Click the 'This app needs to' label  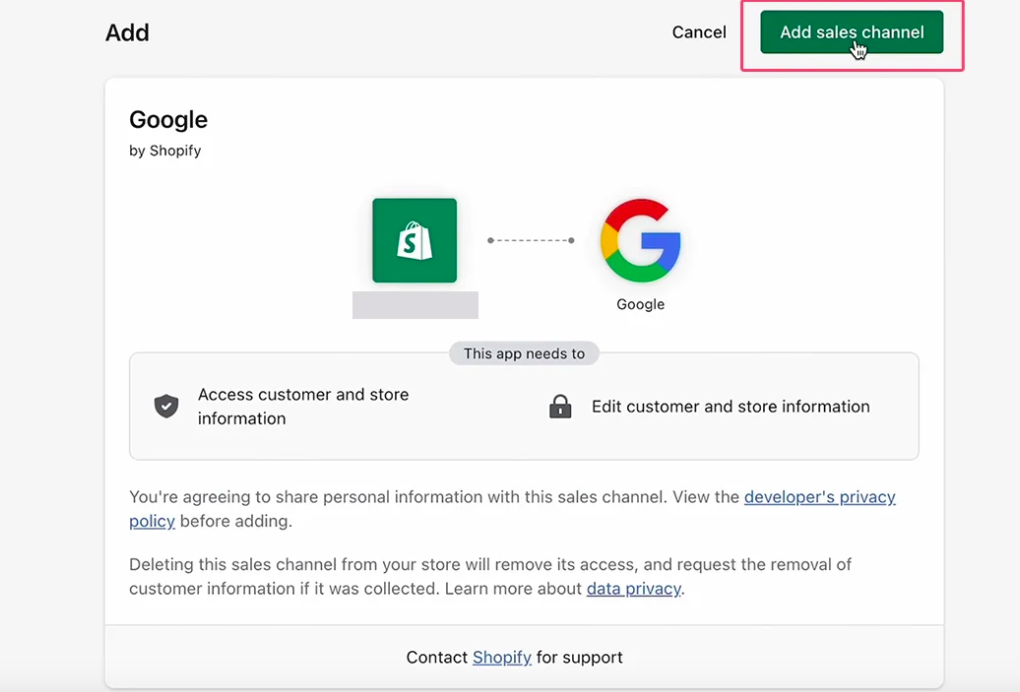[524, 353]
